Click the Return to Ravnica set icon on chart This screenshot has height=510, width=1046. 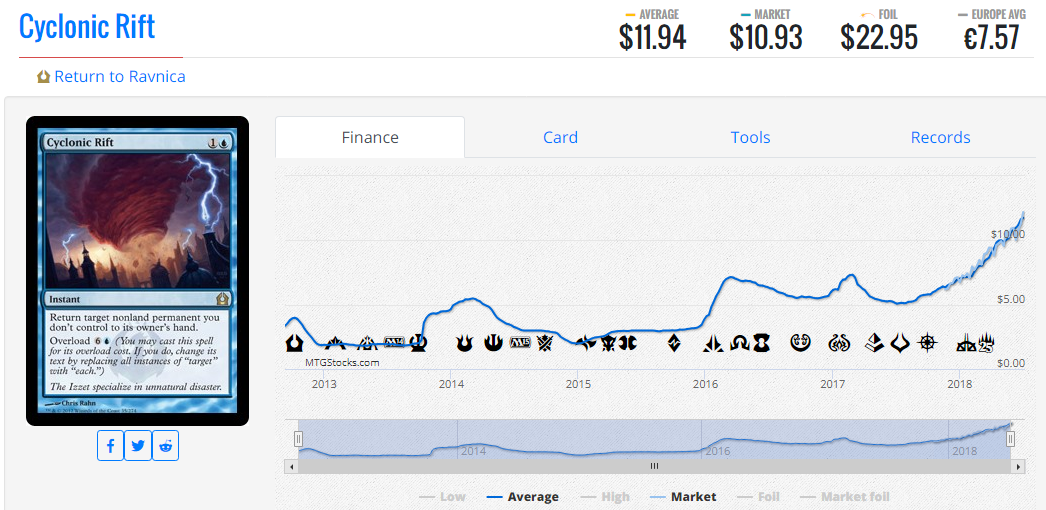[x=294, y=343]
